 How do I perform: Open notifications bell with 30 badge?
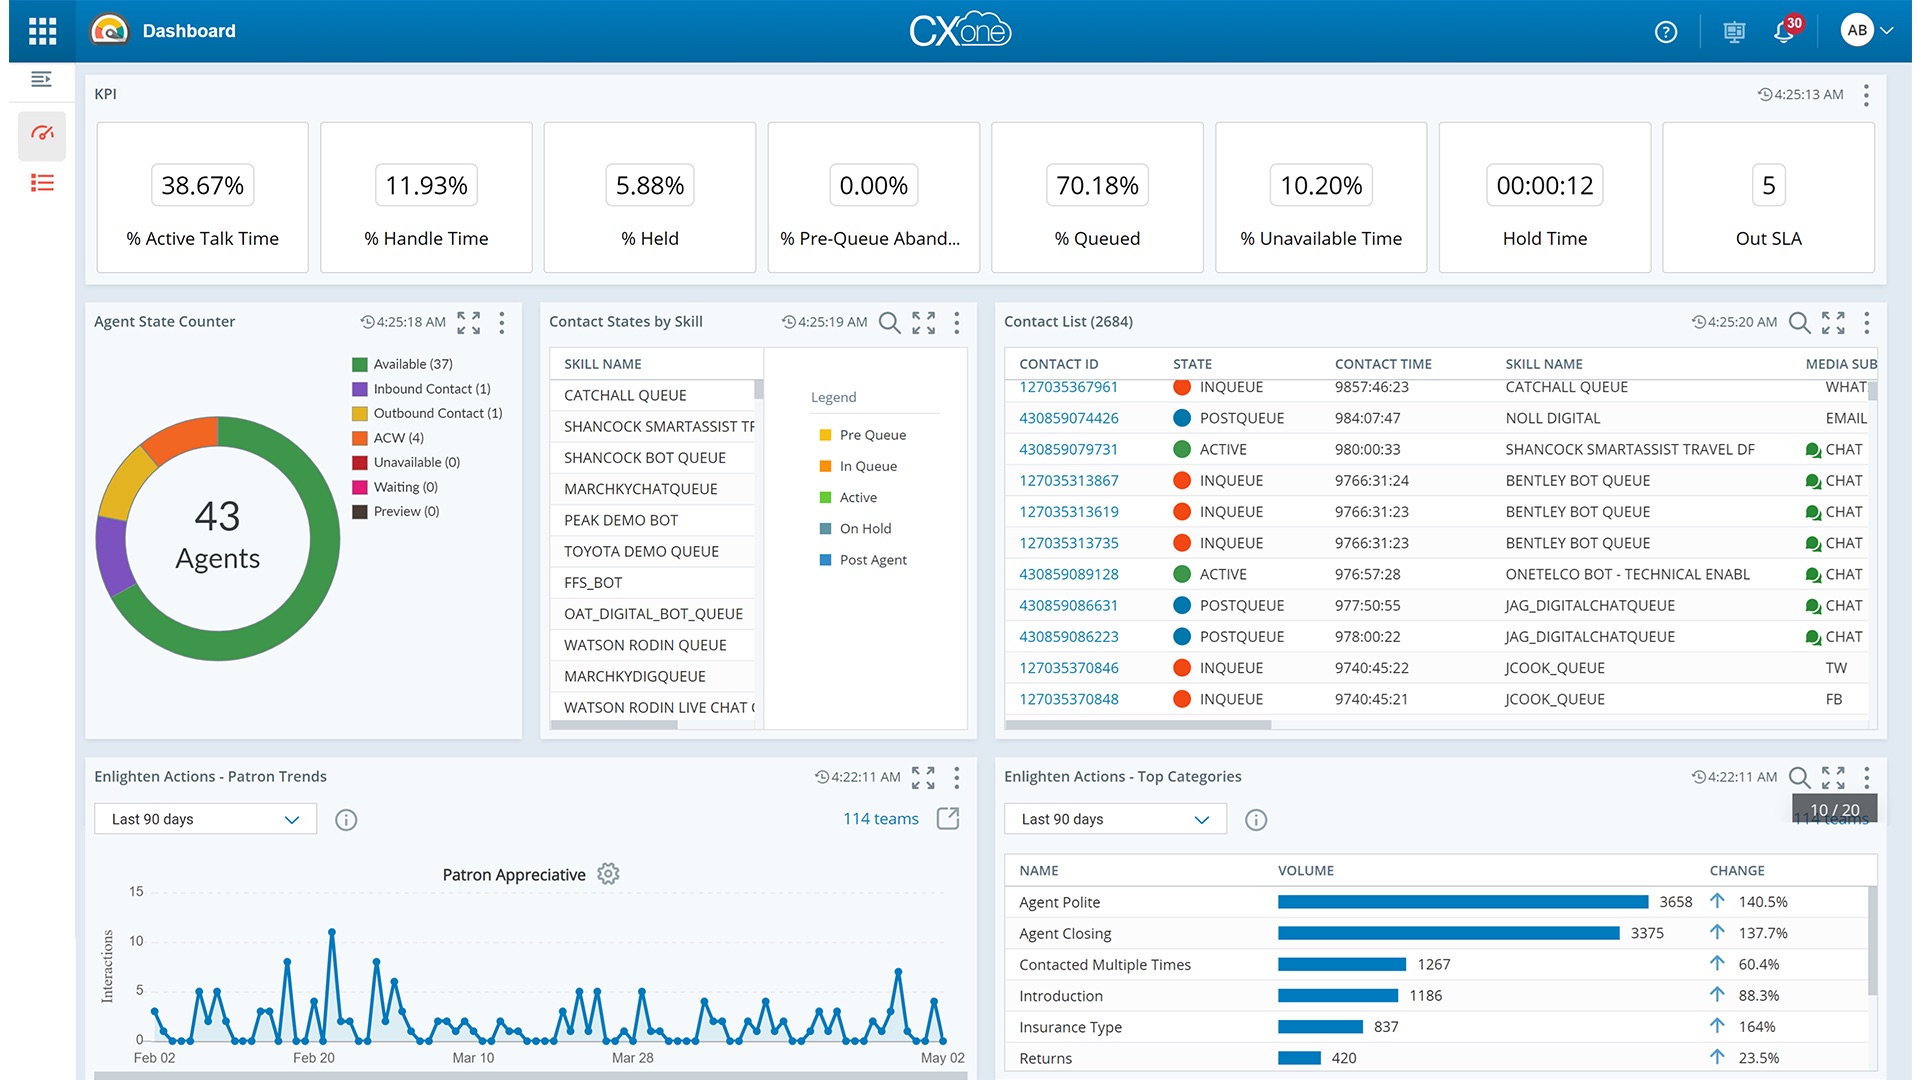pos(1786,31)
